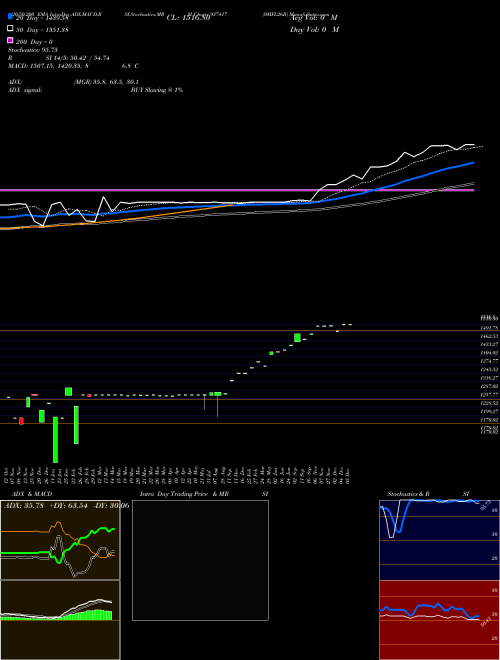Select the '200 Day - 0' legend text
500x660 pixels.
[x=35, y=42]
